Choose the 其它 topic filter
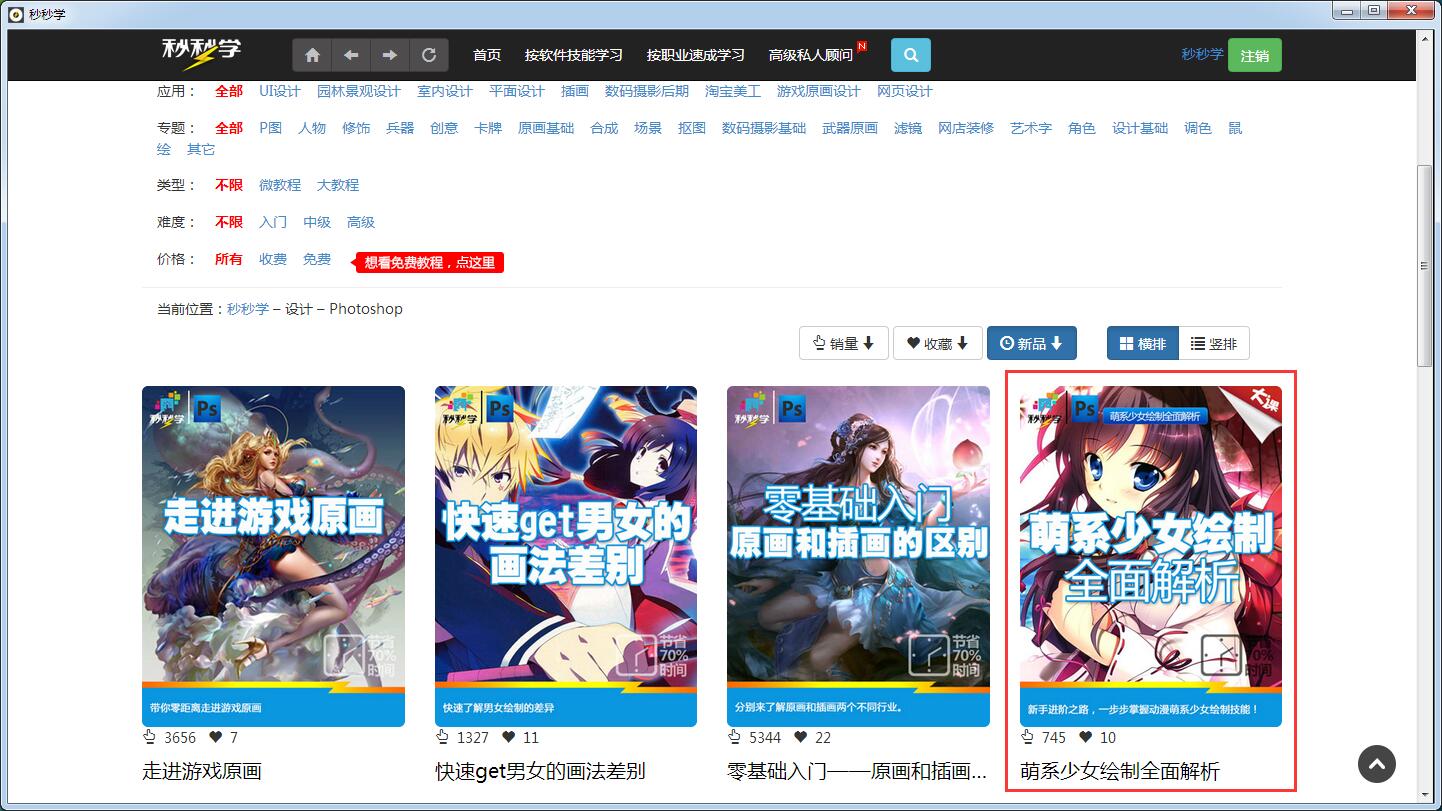1442x811 pixels. [201, 149]
